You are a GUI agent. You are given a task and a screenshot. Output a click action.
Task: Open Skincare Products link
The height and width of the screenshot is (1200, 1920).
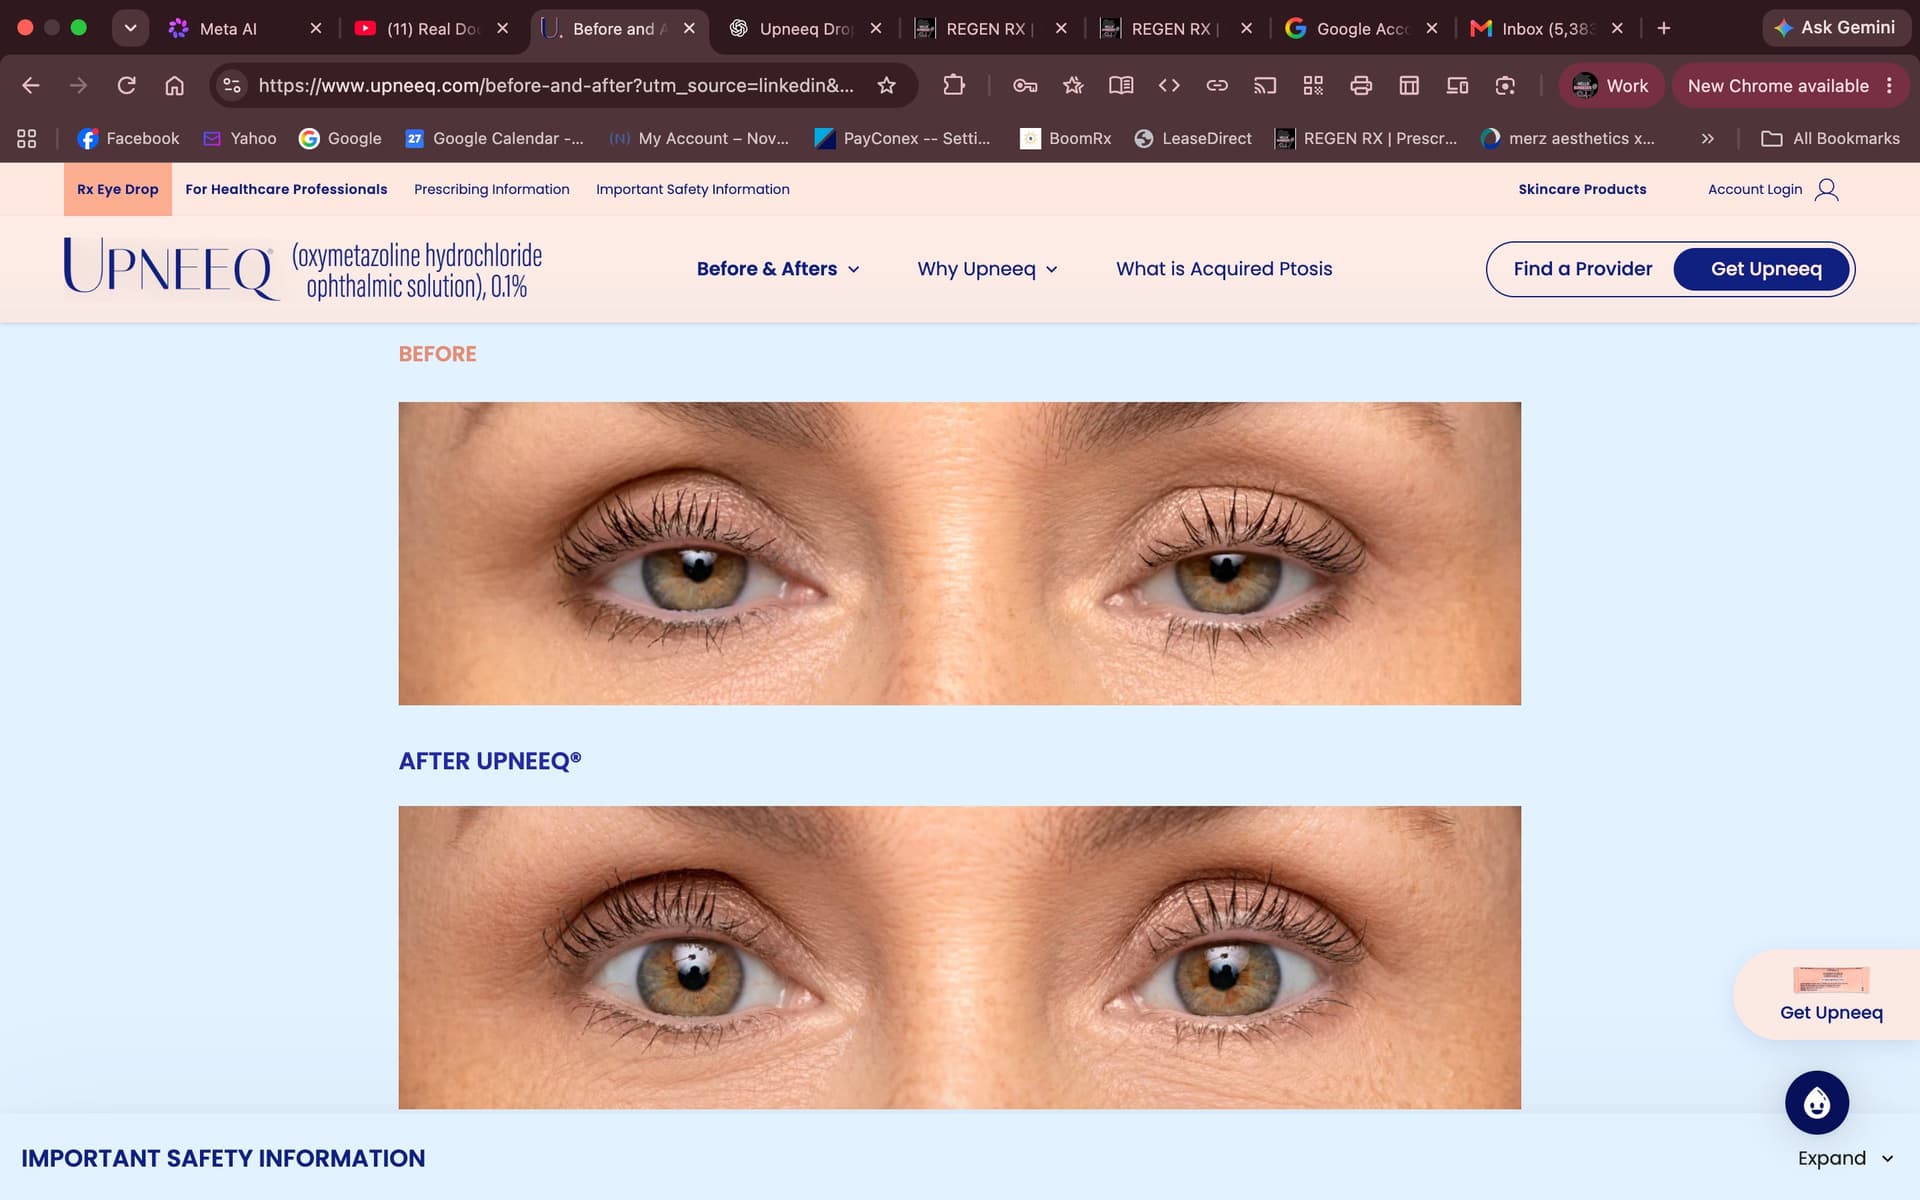pos(1582,189)
